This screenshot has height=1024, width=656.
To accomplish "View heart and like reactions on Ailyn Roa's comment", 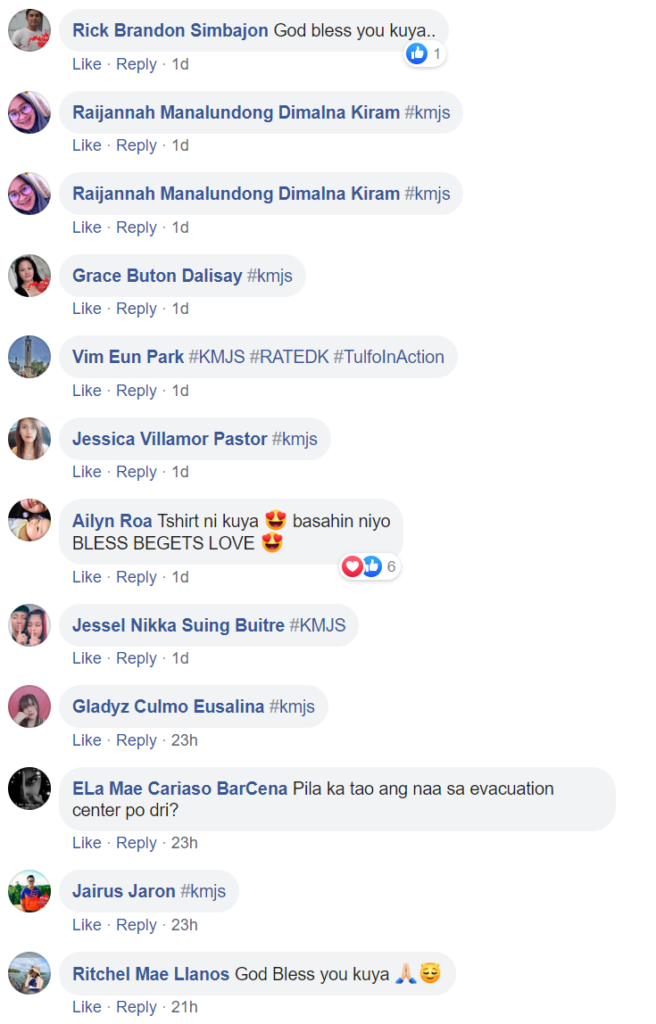I will 370,566.
